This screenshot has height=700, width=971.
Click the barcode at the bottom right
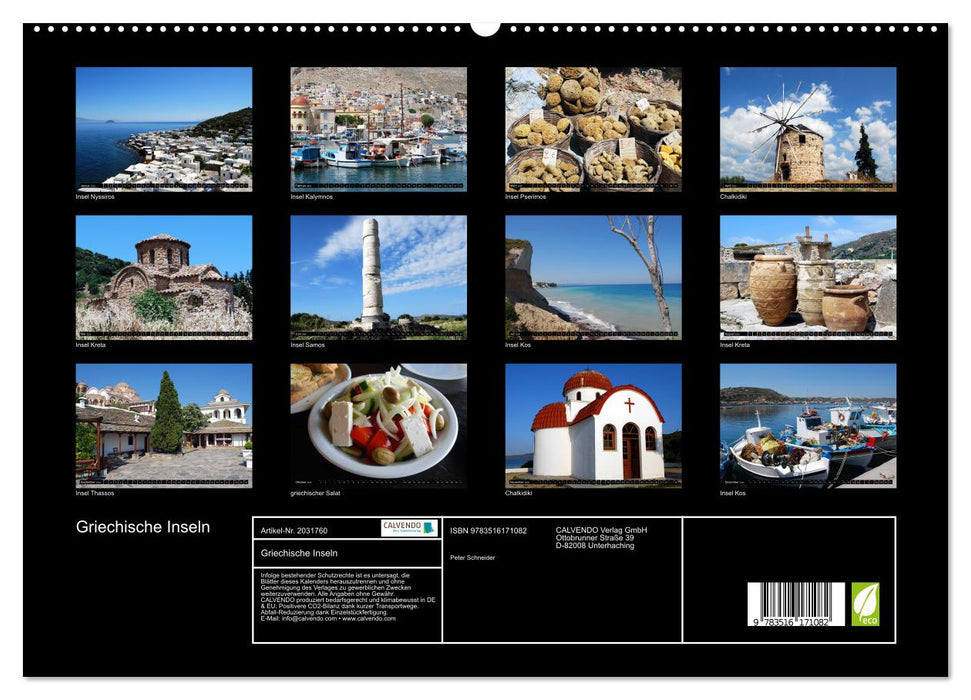click(x=798, y=605)
